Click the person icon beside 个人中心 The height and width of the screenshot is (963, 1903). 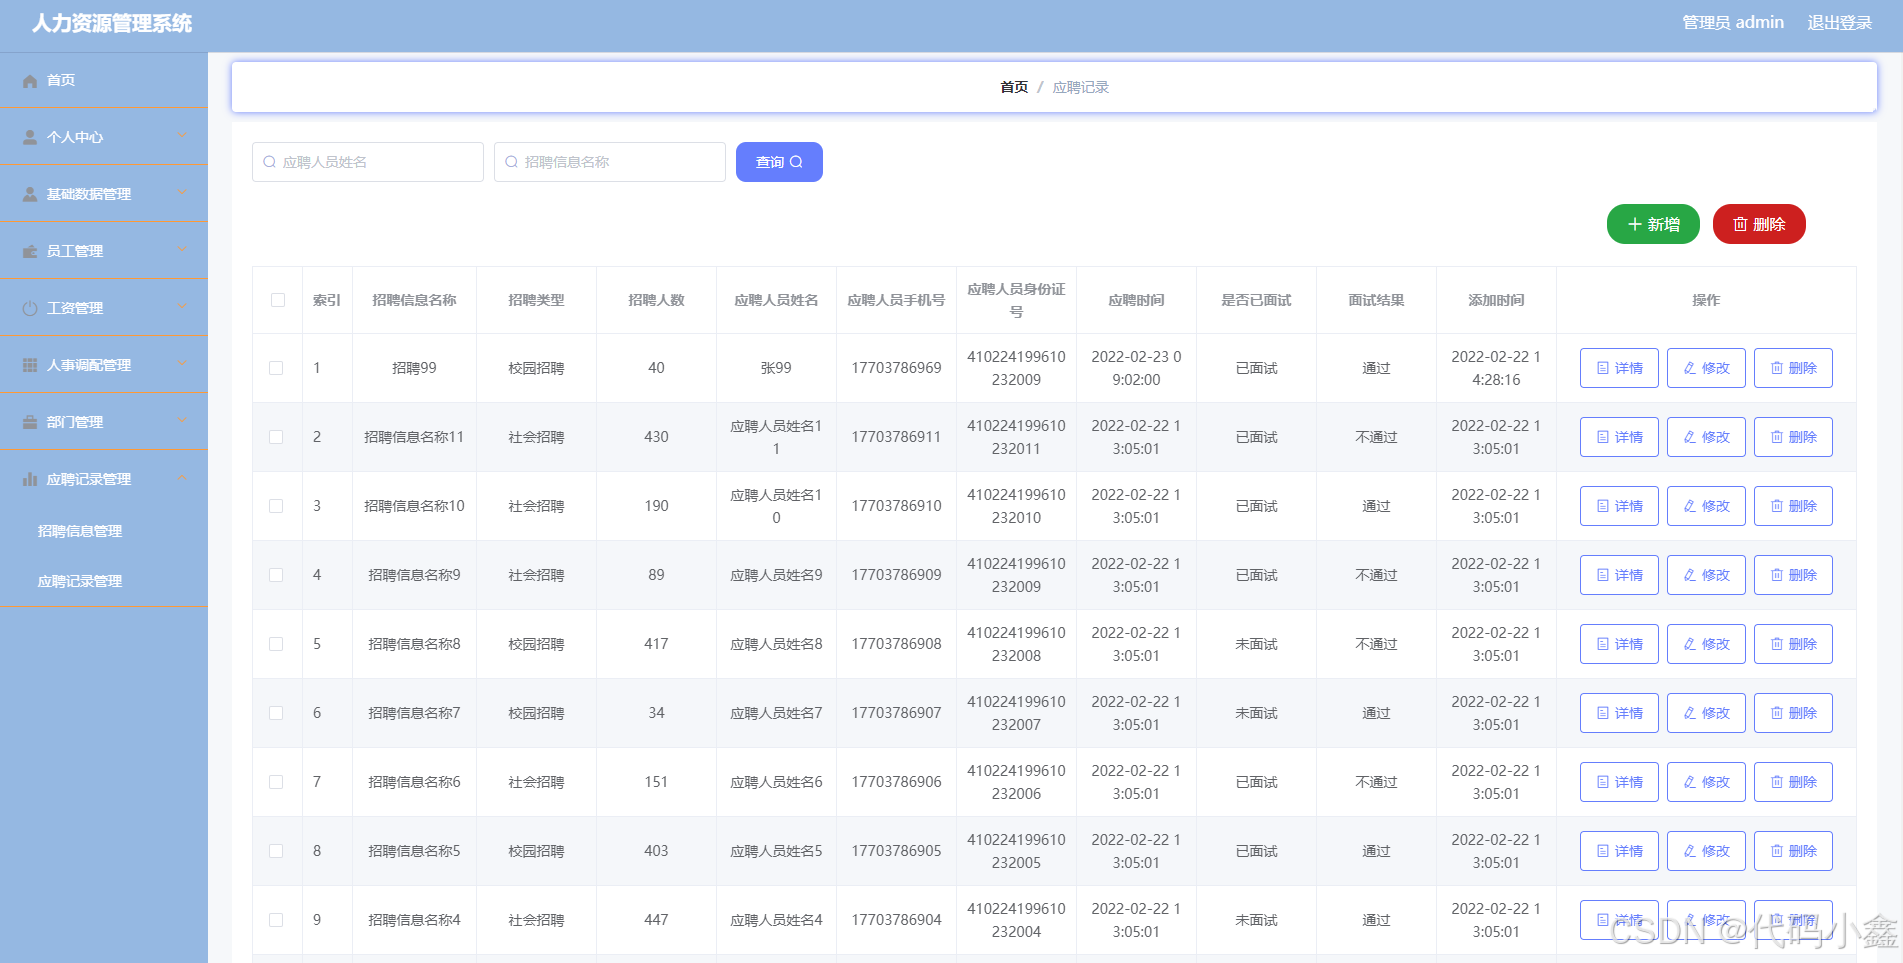click(x=30, y=138)
